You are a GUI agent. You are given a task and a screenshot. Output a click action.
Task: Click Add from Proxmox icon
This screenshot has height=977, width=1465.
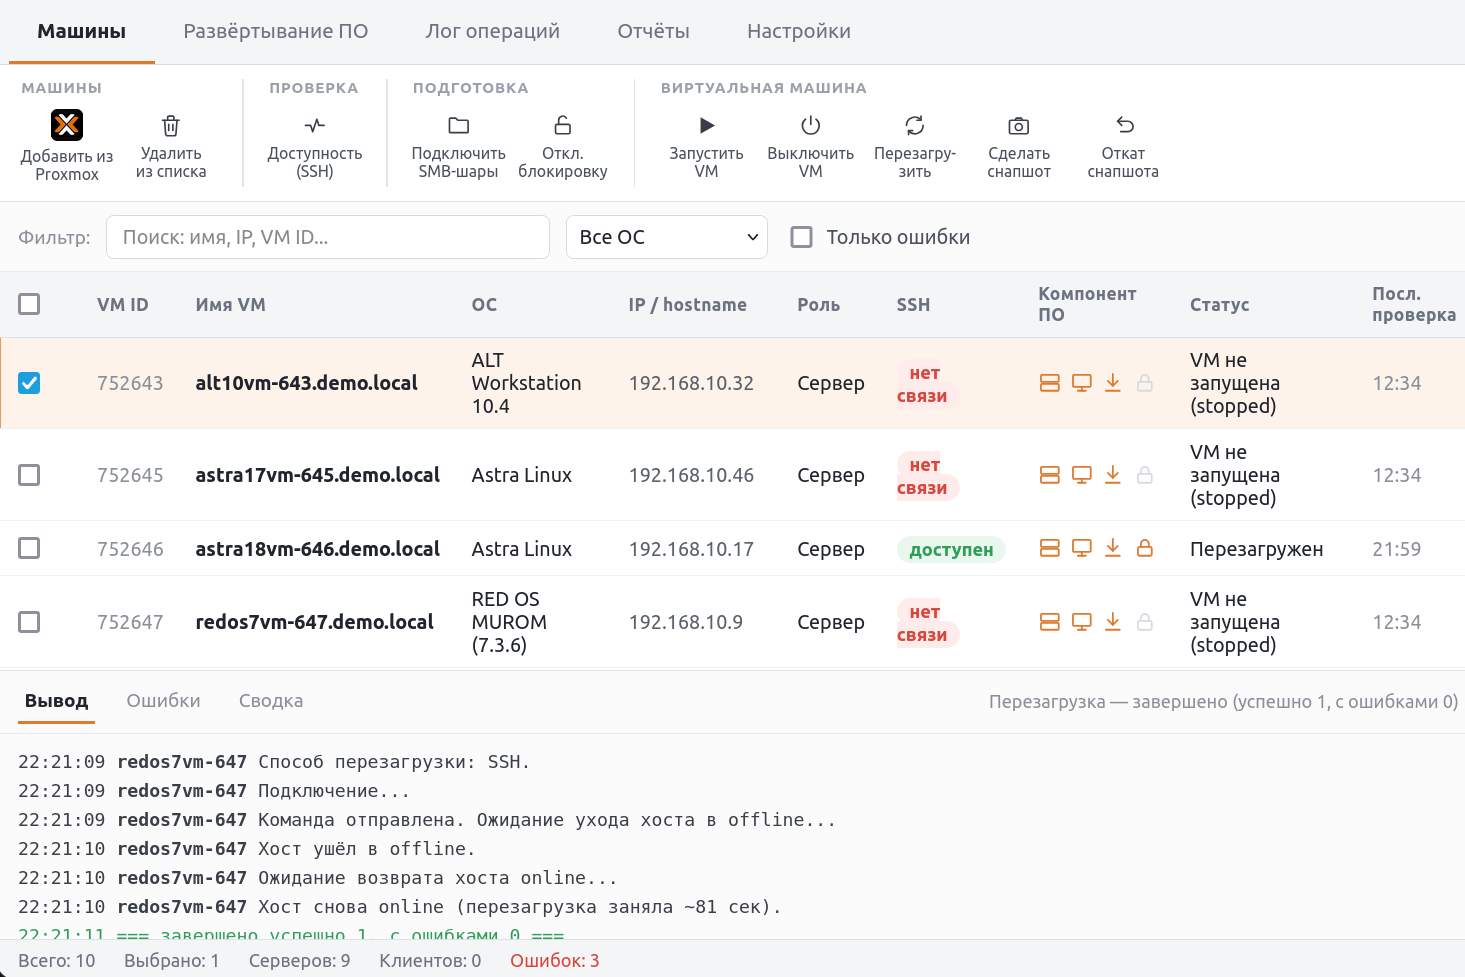[67, 125]
